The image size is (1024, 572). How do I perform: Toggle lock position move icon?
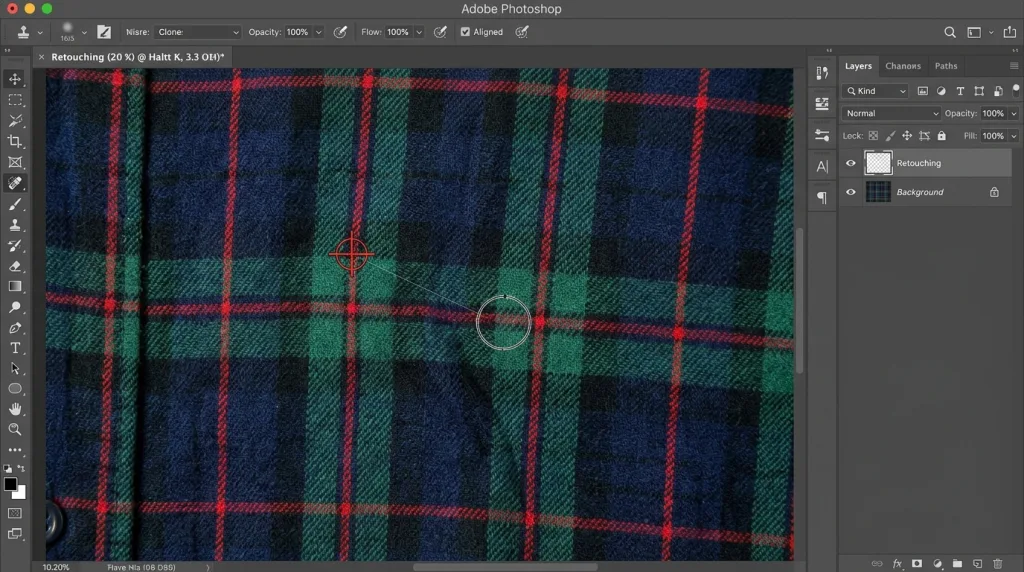(x=907, y=136)
